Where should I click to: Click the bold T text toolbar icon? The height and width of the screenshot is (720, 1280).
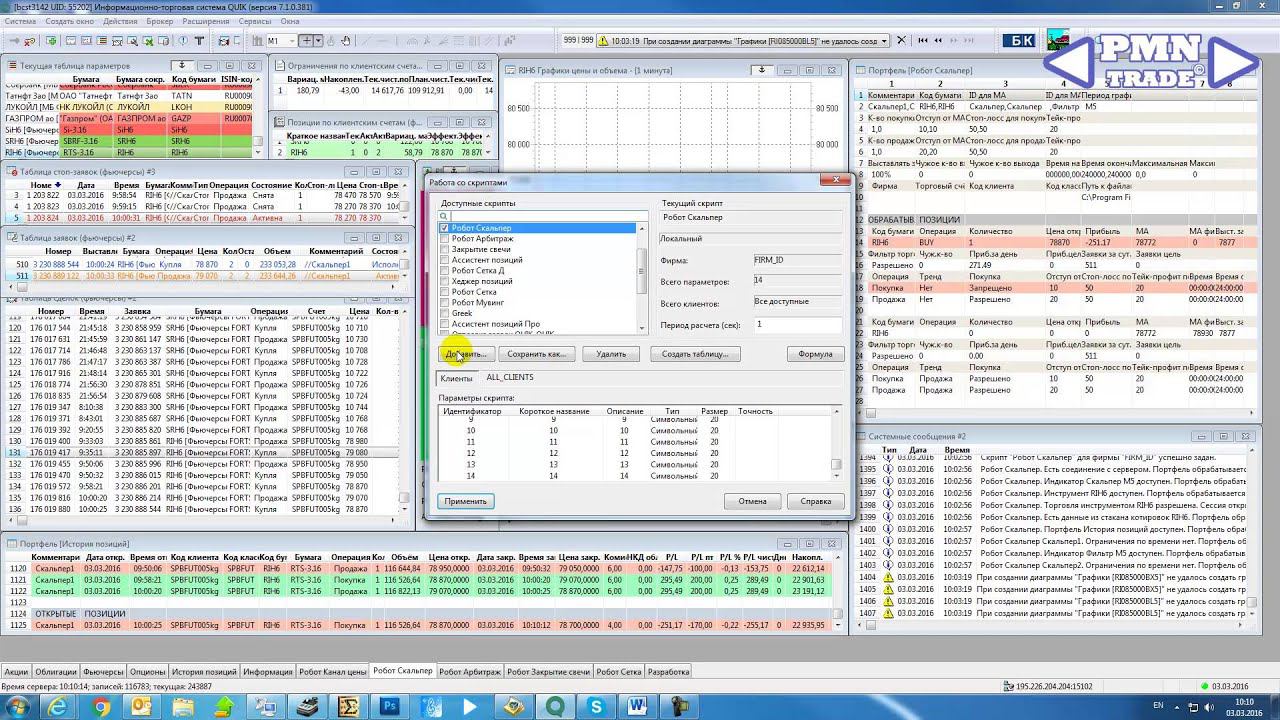tap(199, 41)
